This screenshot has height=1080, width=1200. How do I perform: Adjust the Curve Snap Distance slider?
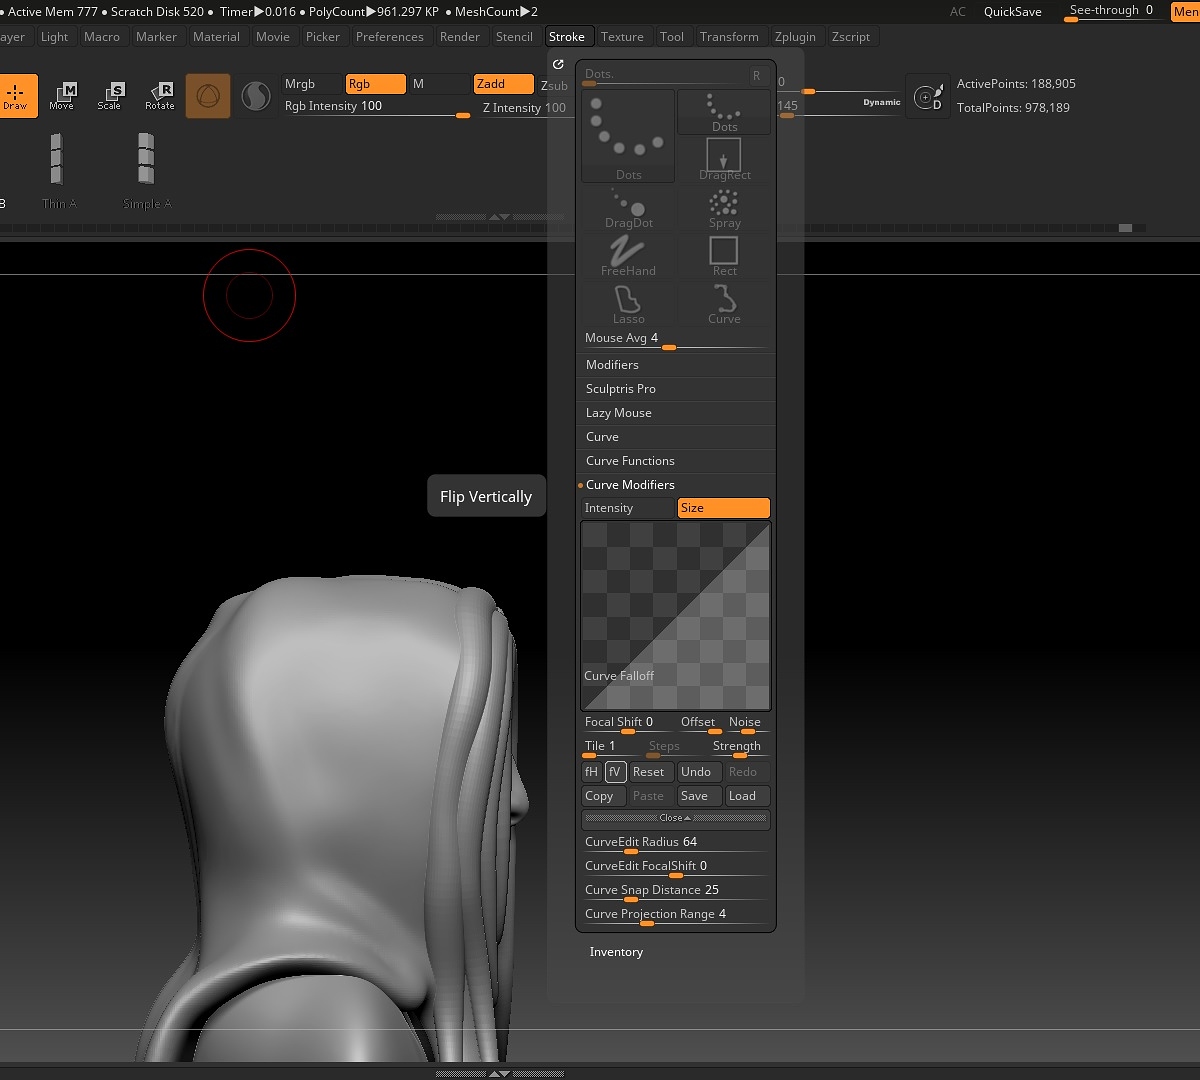pyautogui.click(x=676, y=892)
